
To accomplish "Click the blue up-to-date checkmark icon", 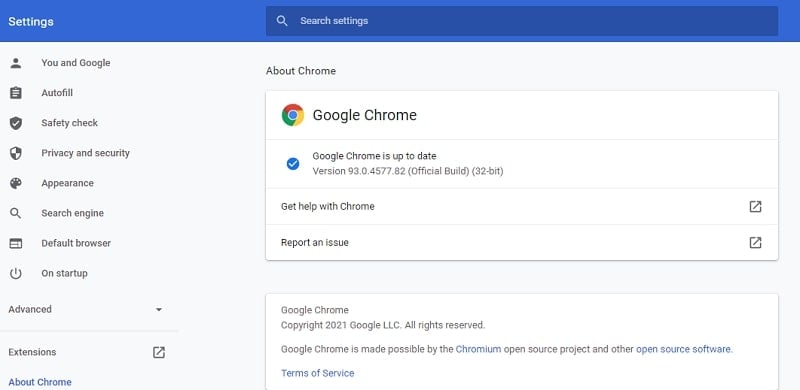I will [293, 164].
